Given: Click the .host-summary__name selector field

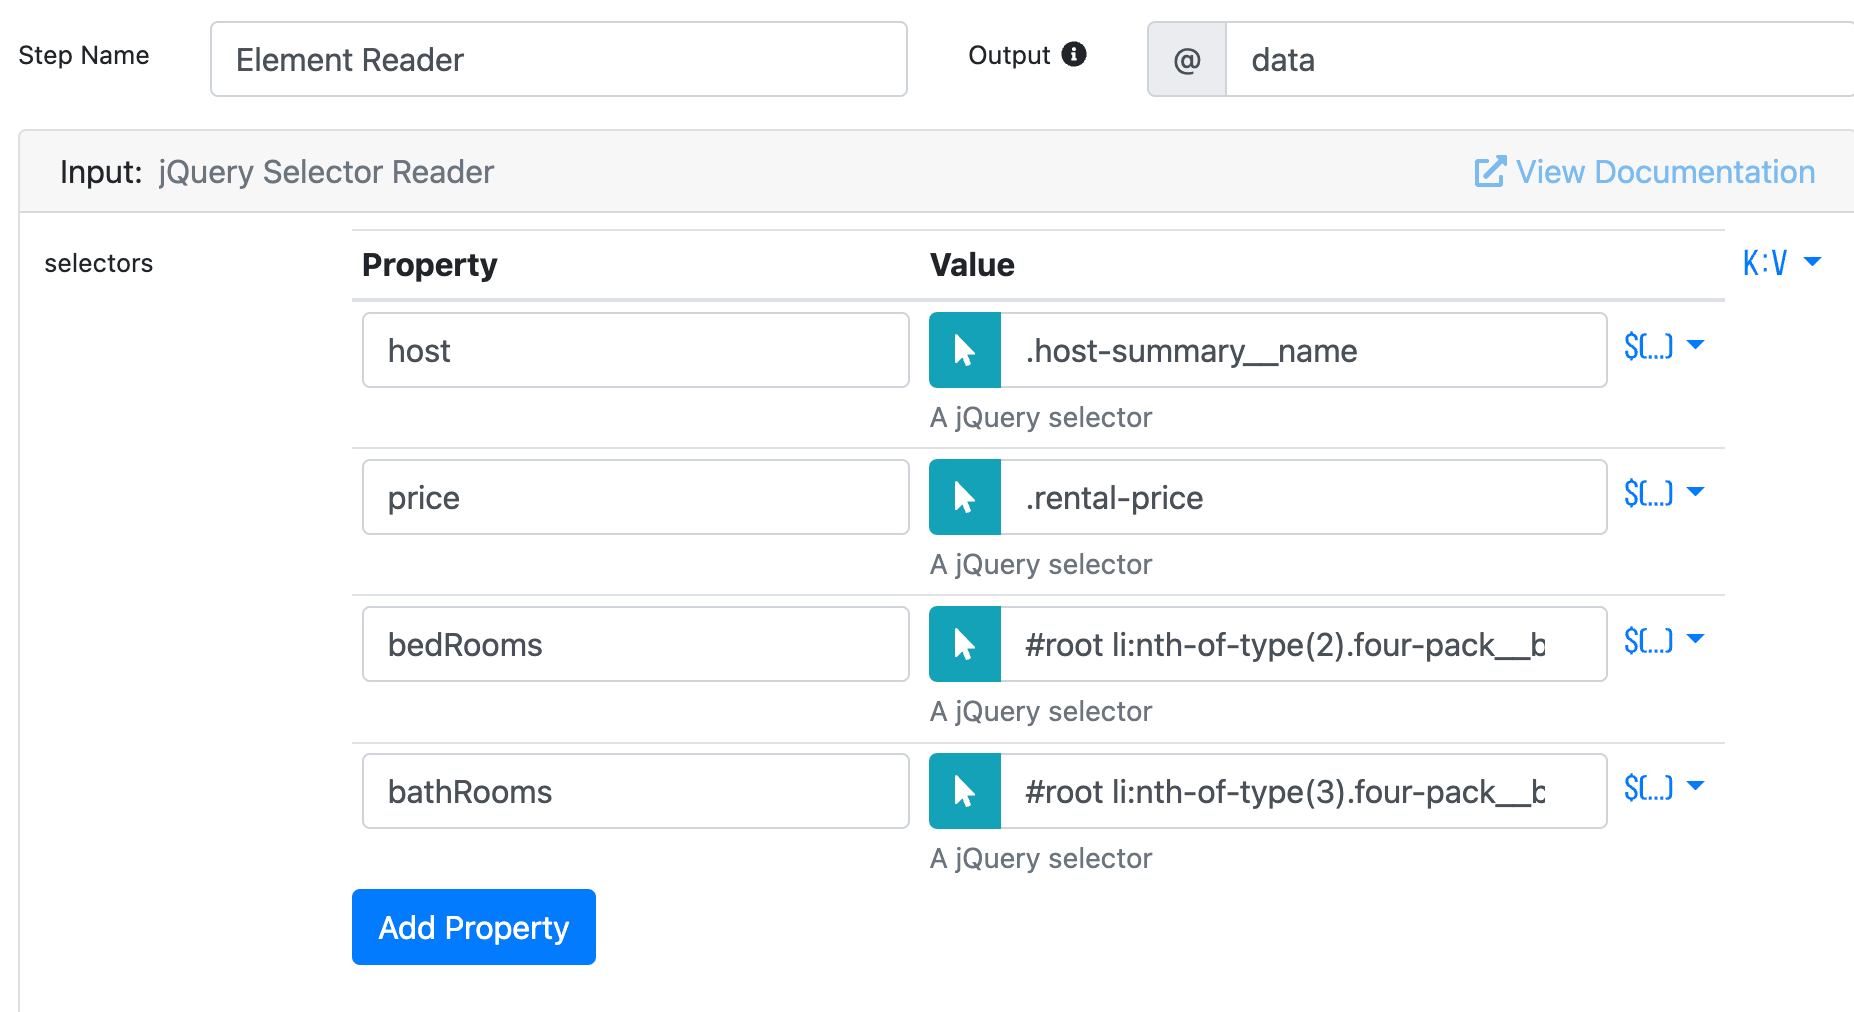Looking at the screenshot, I should click(x=1304, y=350).
